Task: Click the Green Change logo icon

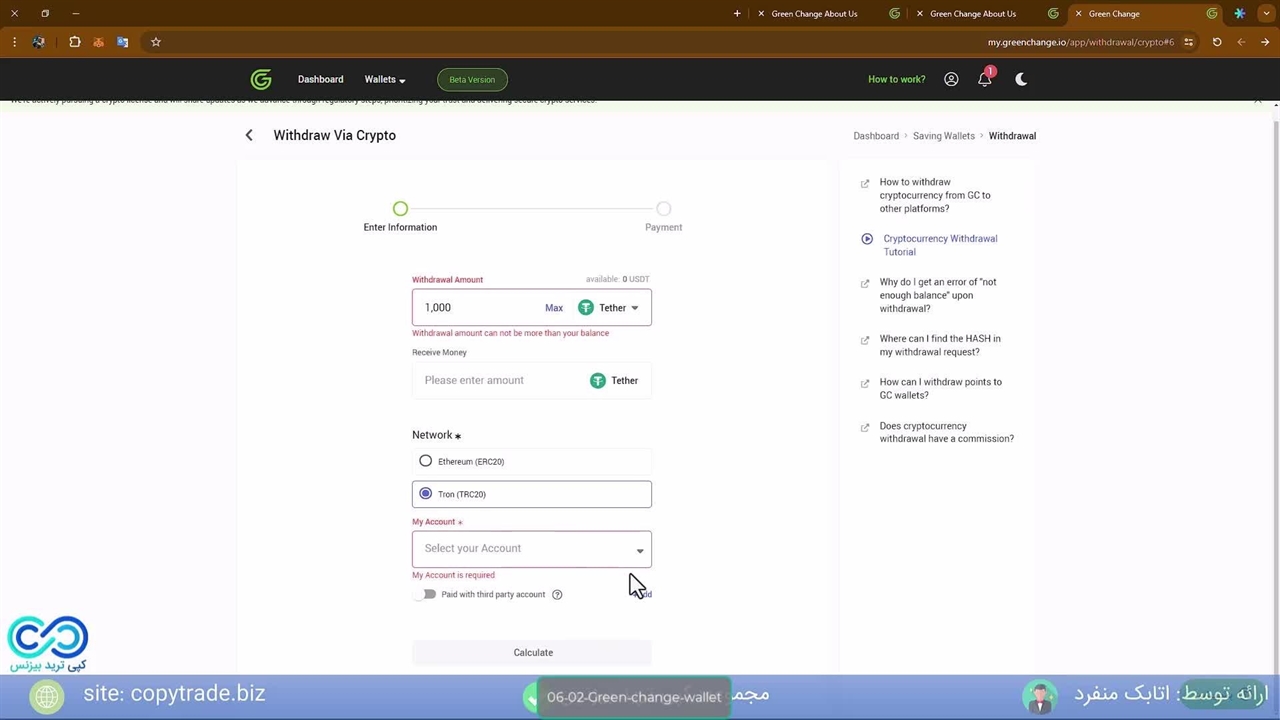Action: 261,80
